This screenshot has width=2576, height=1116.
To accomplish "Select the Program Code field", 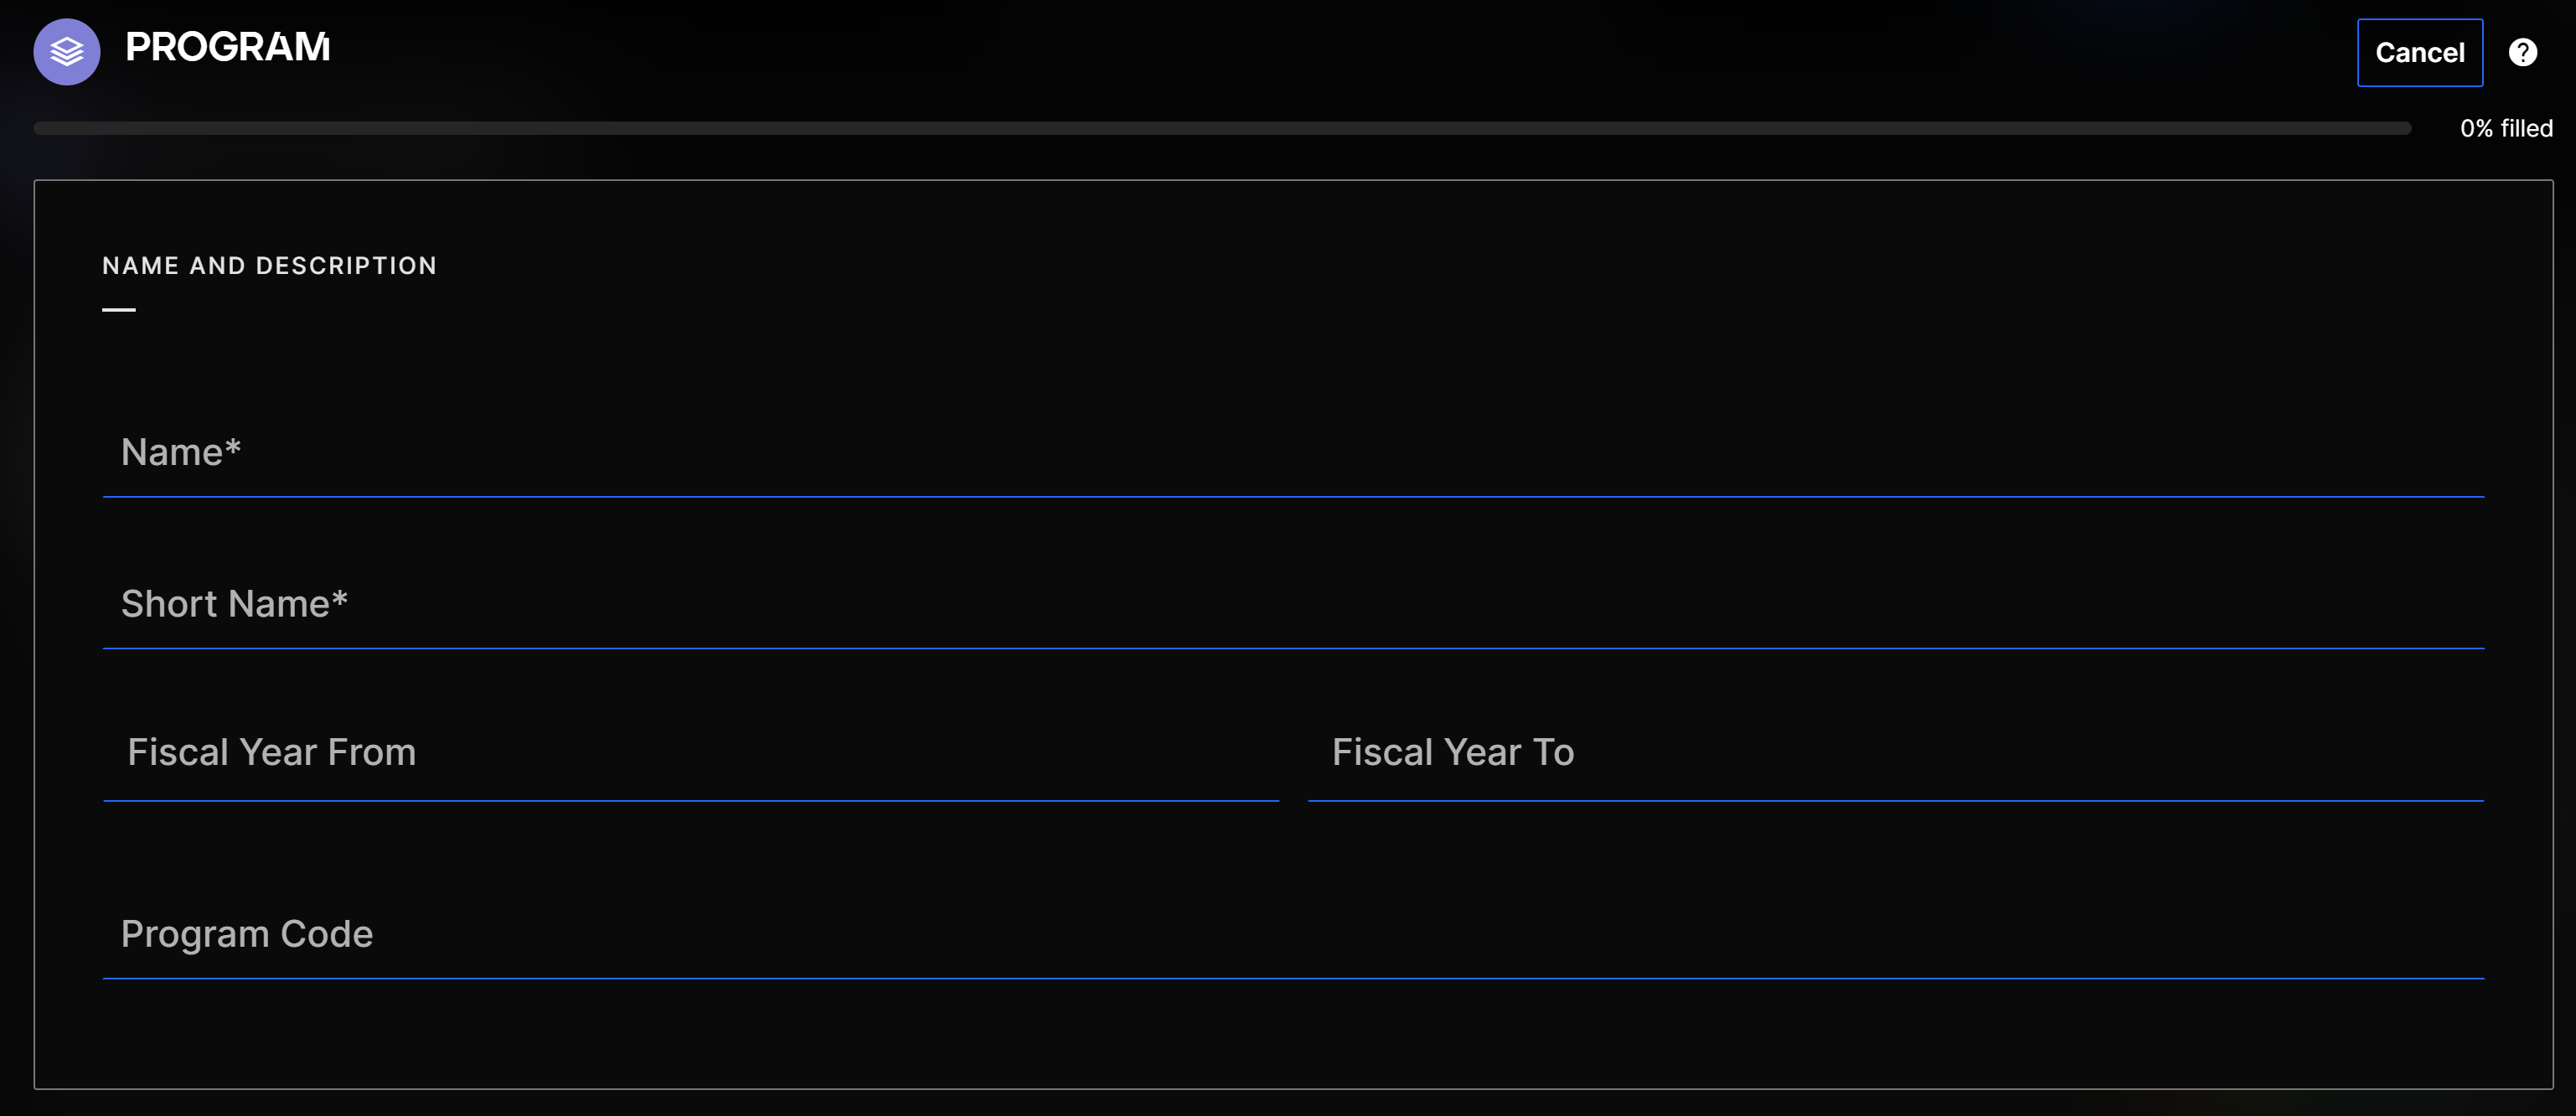I will (1292, 935).
